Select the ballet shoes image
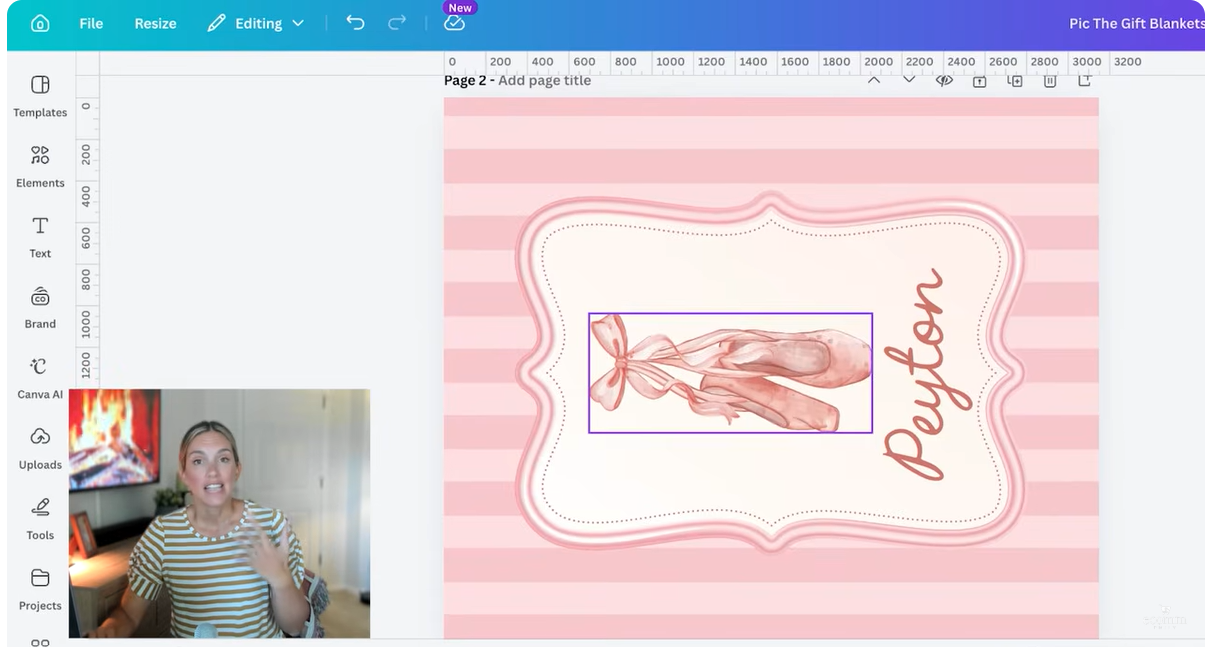Screen dimensions: 1212x647 730,373
